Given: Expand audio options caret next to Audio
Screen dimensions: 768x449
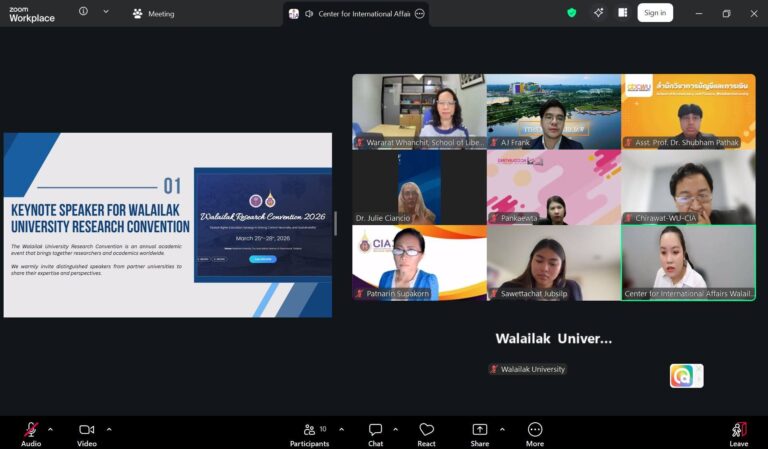Looking at the screenshot, I should (x=50, y=429).
